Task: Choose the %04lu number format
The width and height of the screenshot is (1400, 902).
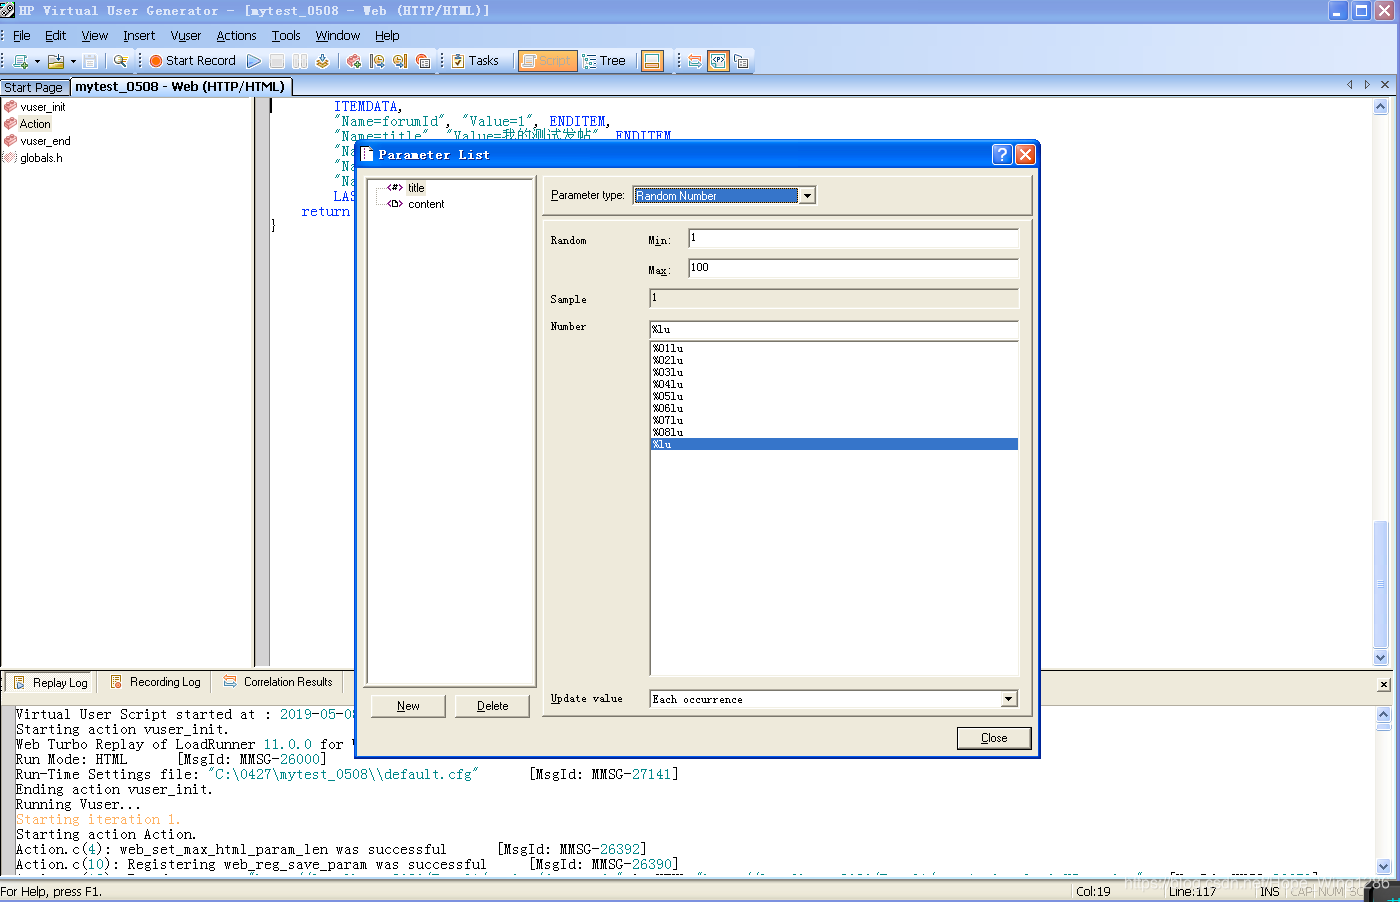Action: [834, 384]
